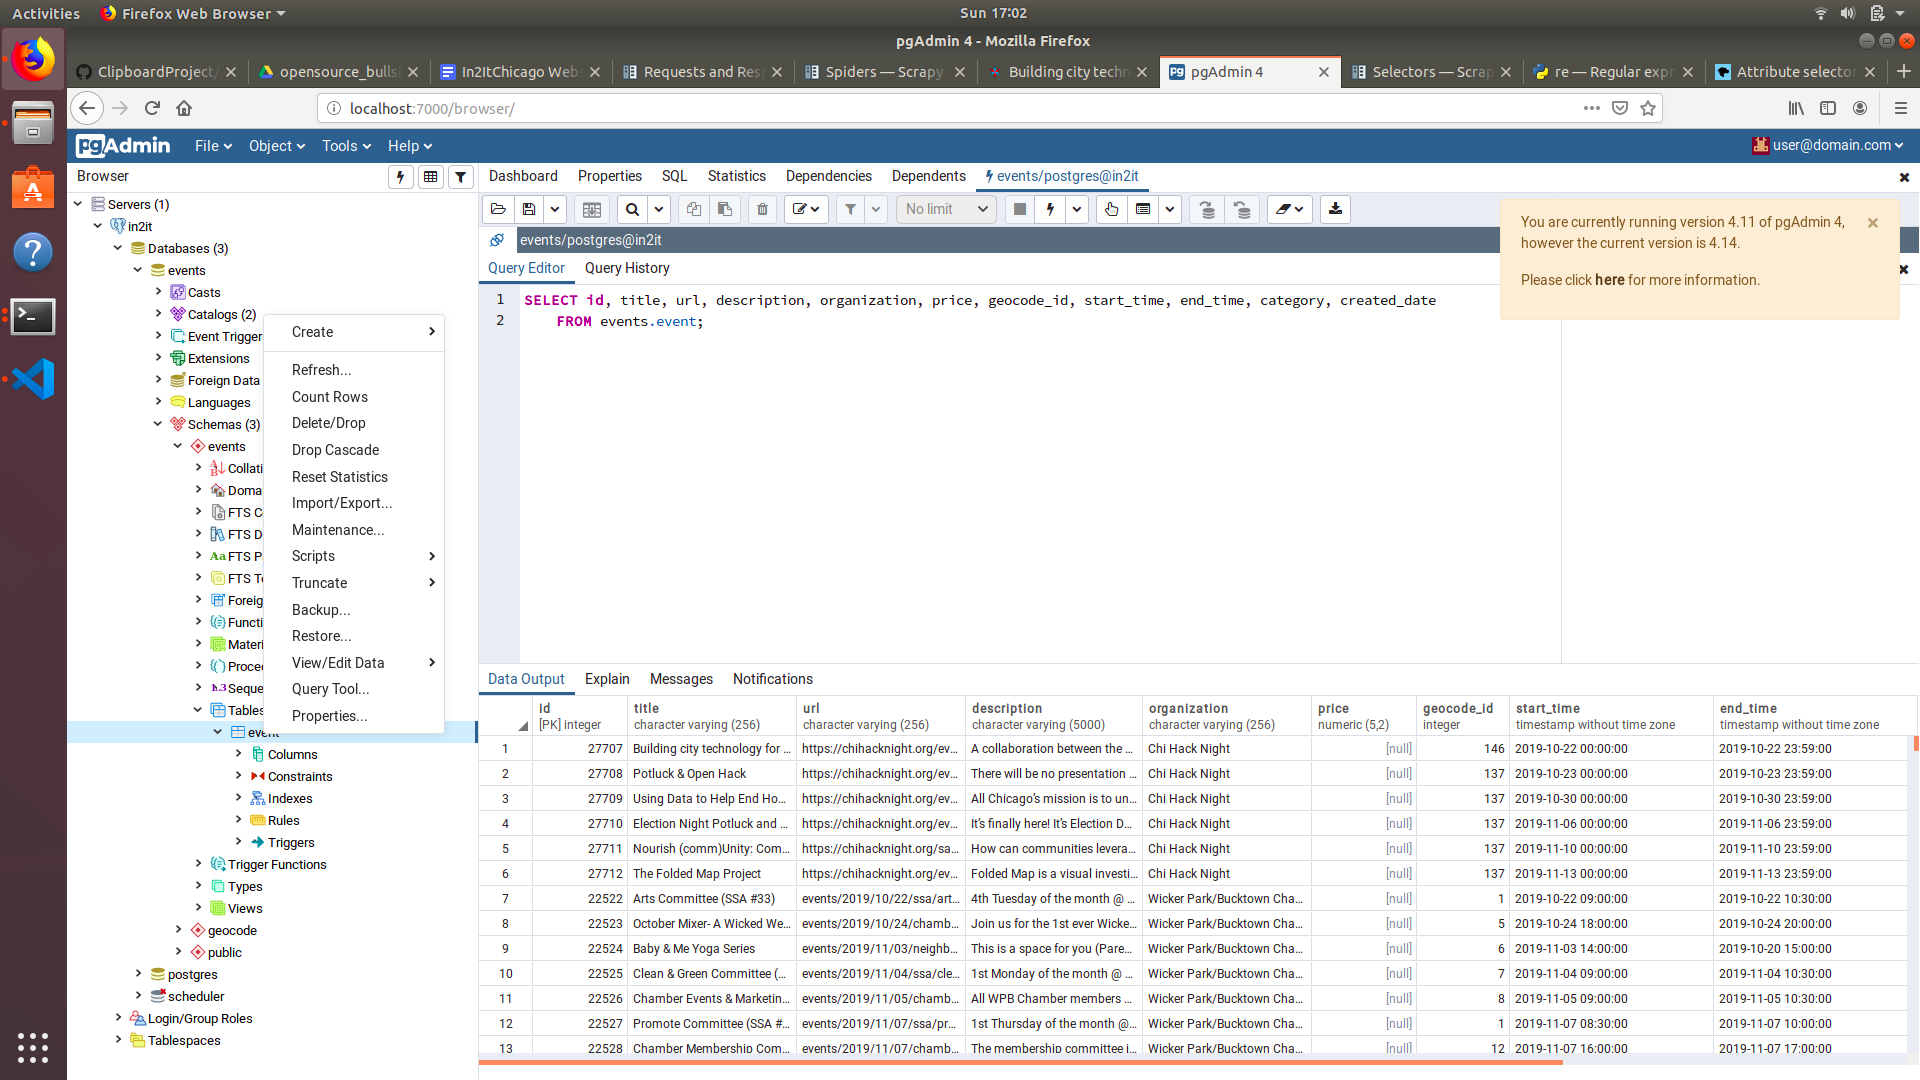1920x1080 pixels.
Task: Expand the Casts tree node
Action: (158, 292)
